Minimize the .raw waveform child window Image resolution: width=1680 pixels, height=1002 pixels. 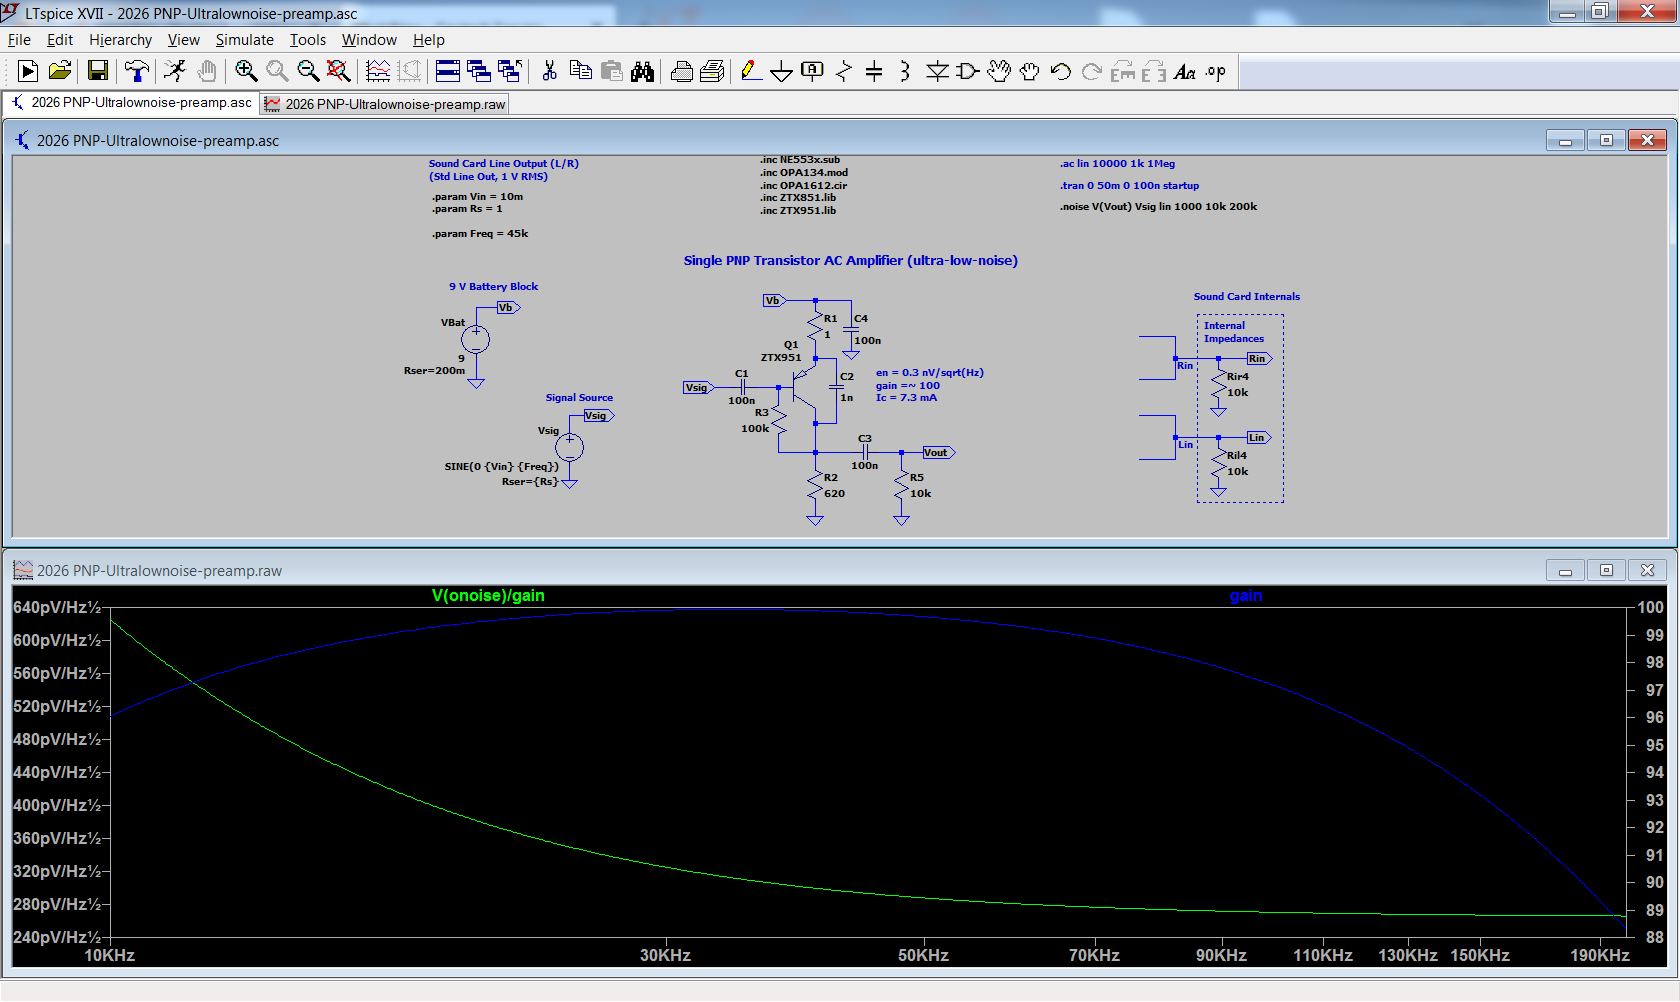[1565, 570]
